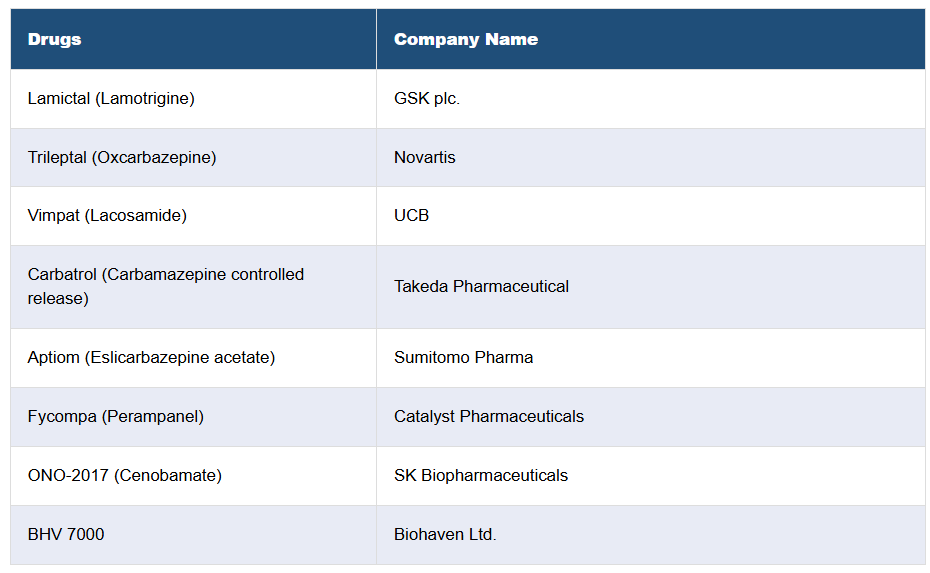
Task: Click the Drugs column header
Action: pos(55,40)
